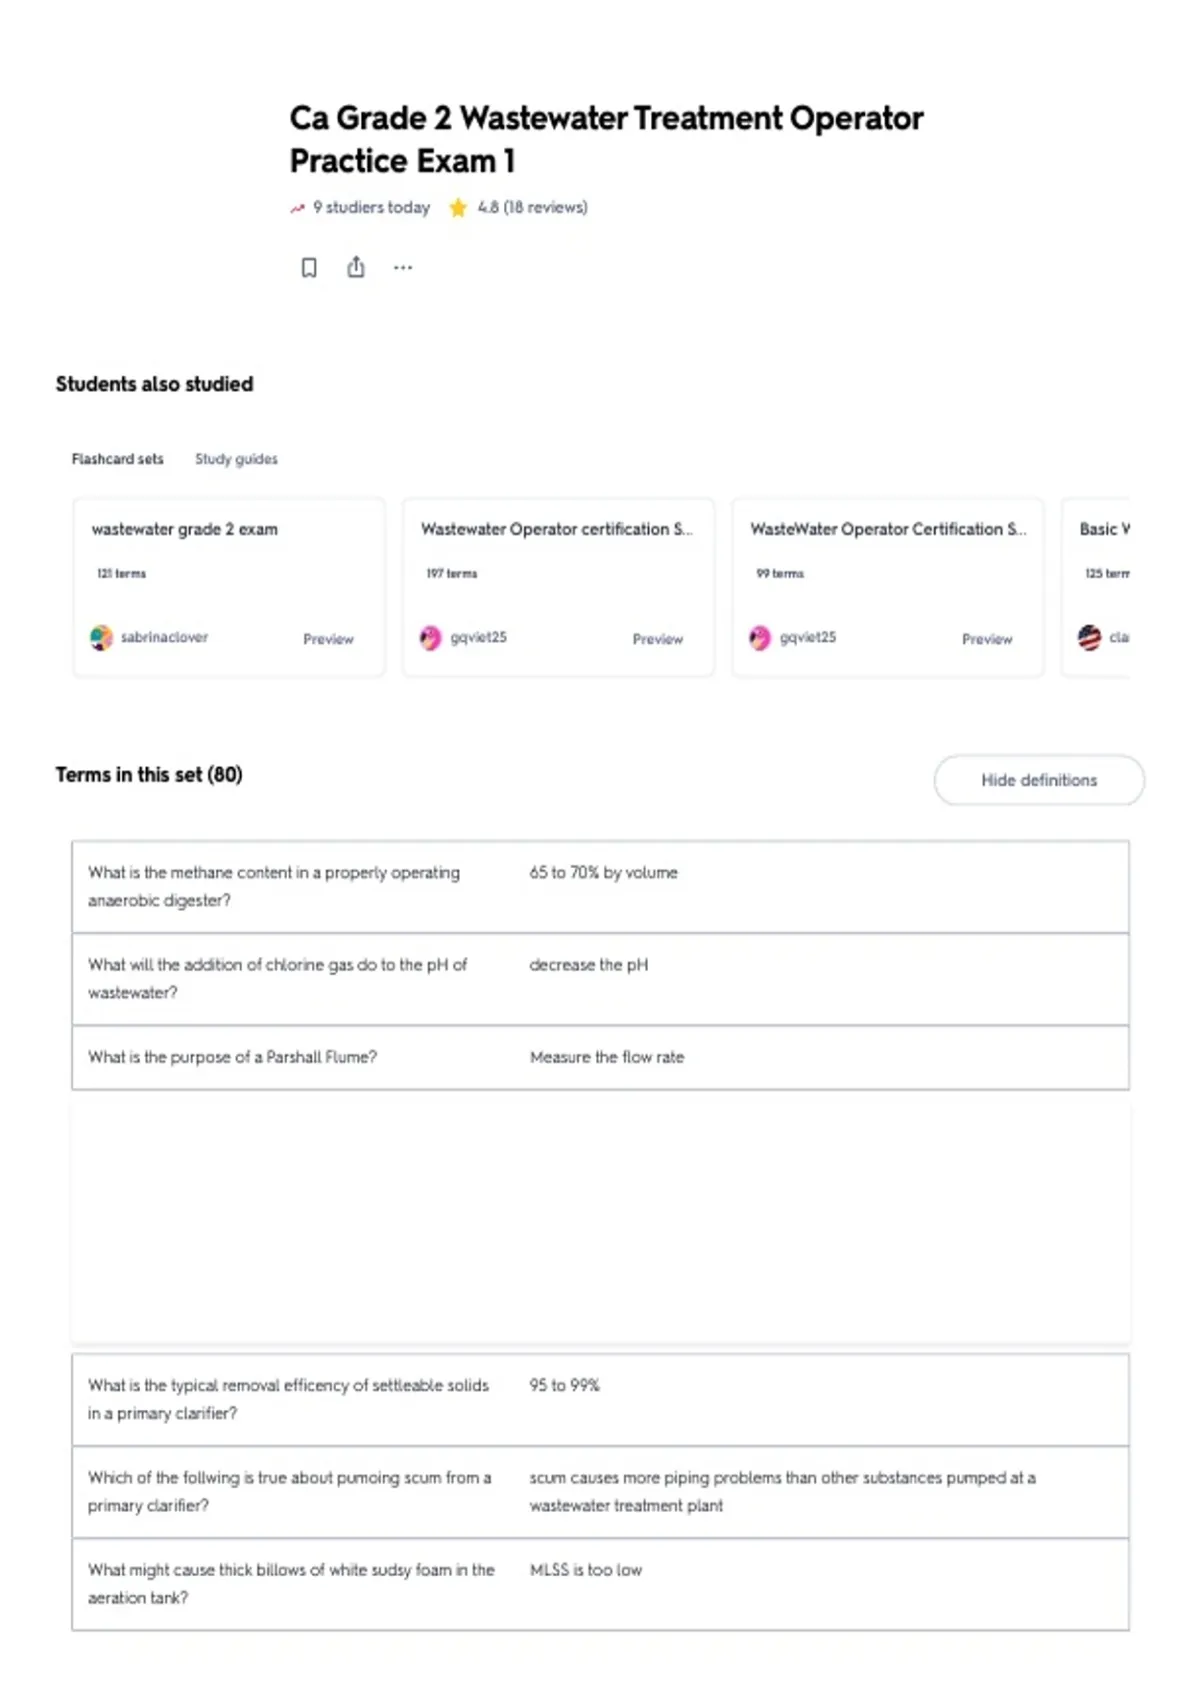The image size is (1200, 1700).
Task: Open the three-dot more options menu
Action: pos(403,268)
